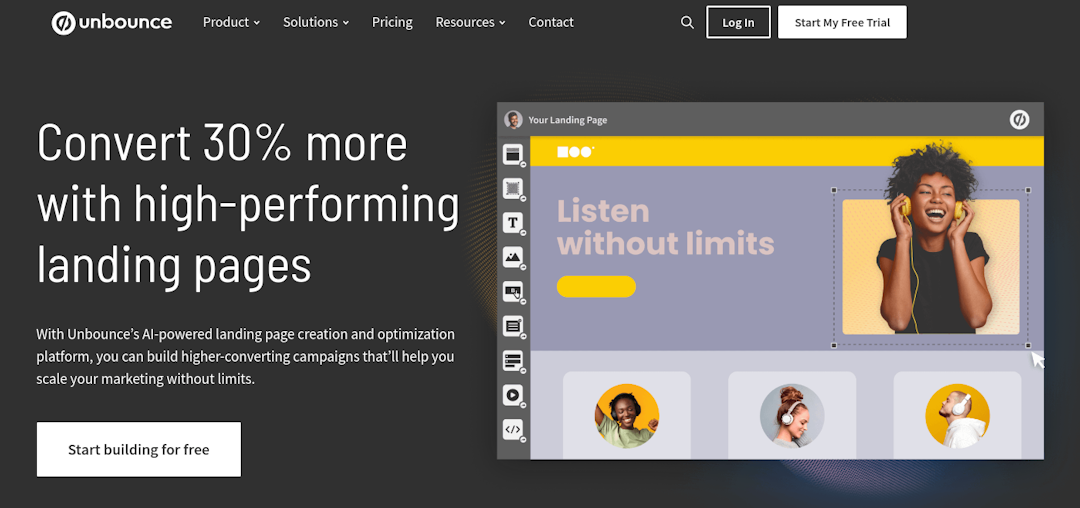Image resolution: width=1080 pixels, height=508 pixels.
Task: Expand the Product menu
Action: coord(231,23)
